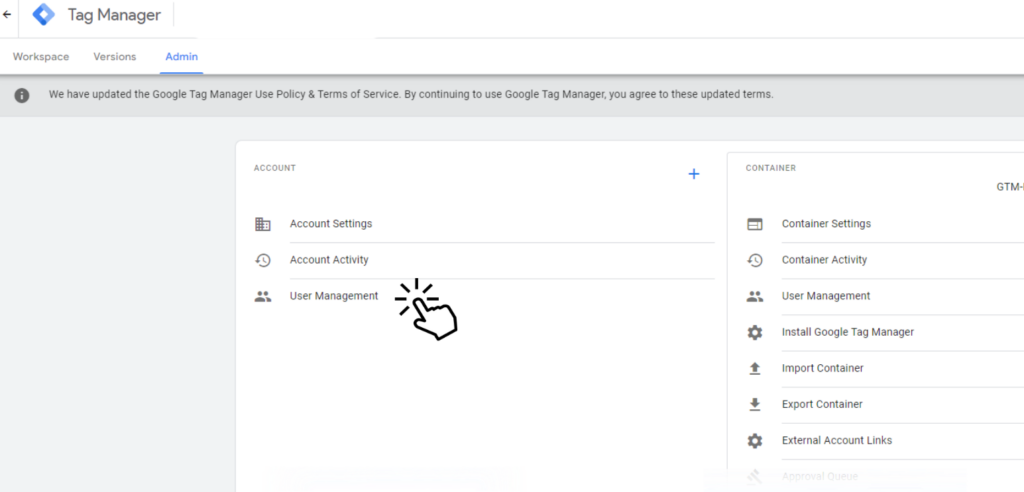Click the Container Activity history icon
The width and height of the screenshot is (1024, 492).
point(754,260)
